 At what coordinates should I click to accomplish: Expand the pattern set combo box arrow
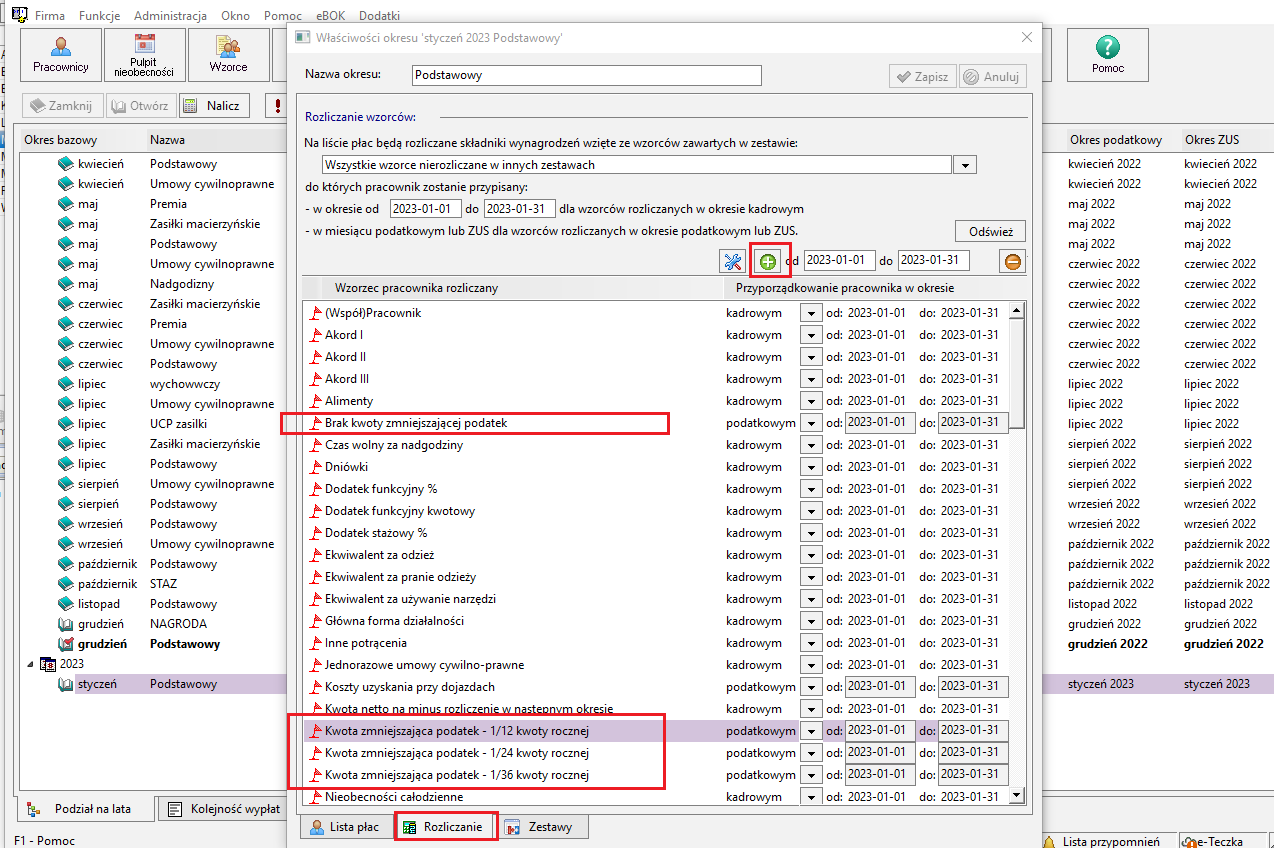tap(965, 165)
